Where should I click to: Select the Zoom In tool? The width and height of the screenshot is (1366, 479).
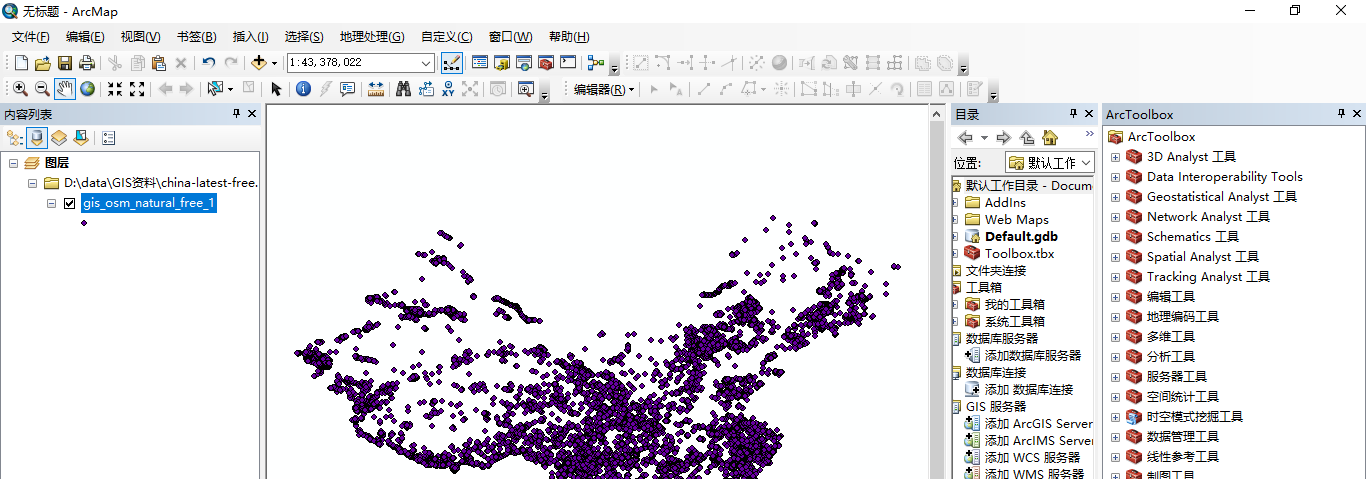[x=20, y=89]
